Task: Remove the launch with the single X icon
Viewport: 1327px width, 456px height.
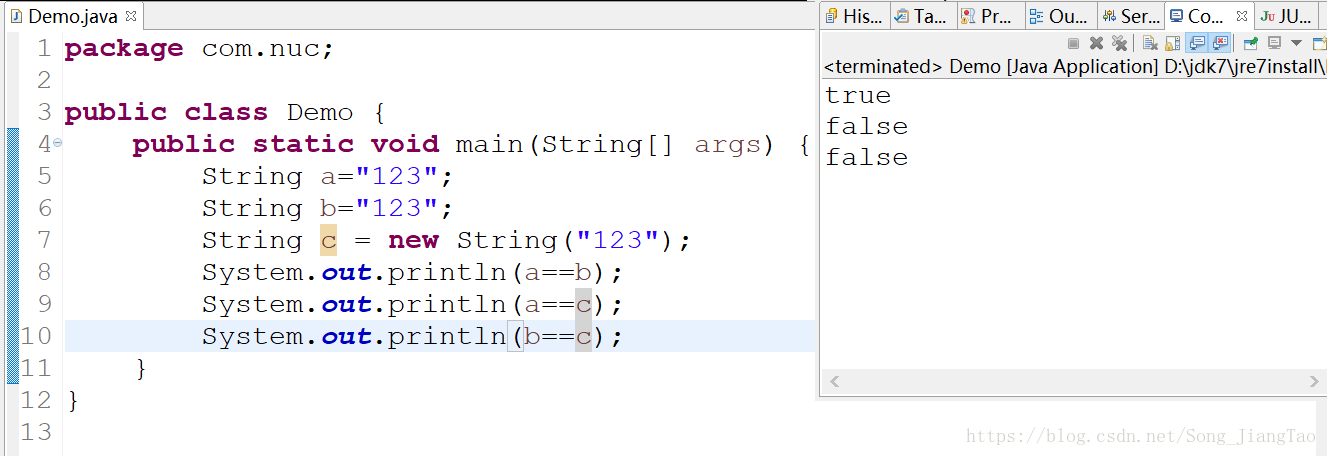Action: tap(1096, 43)
